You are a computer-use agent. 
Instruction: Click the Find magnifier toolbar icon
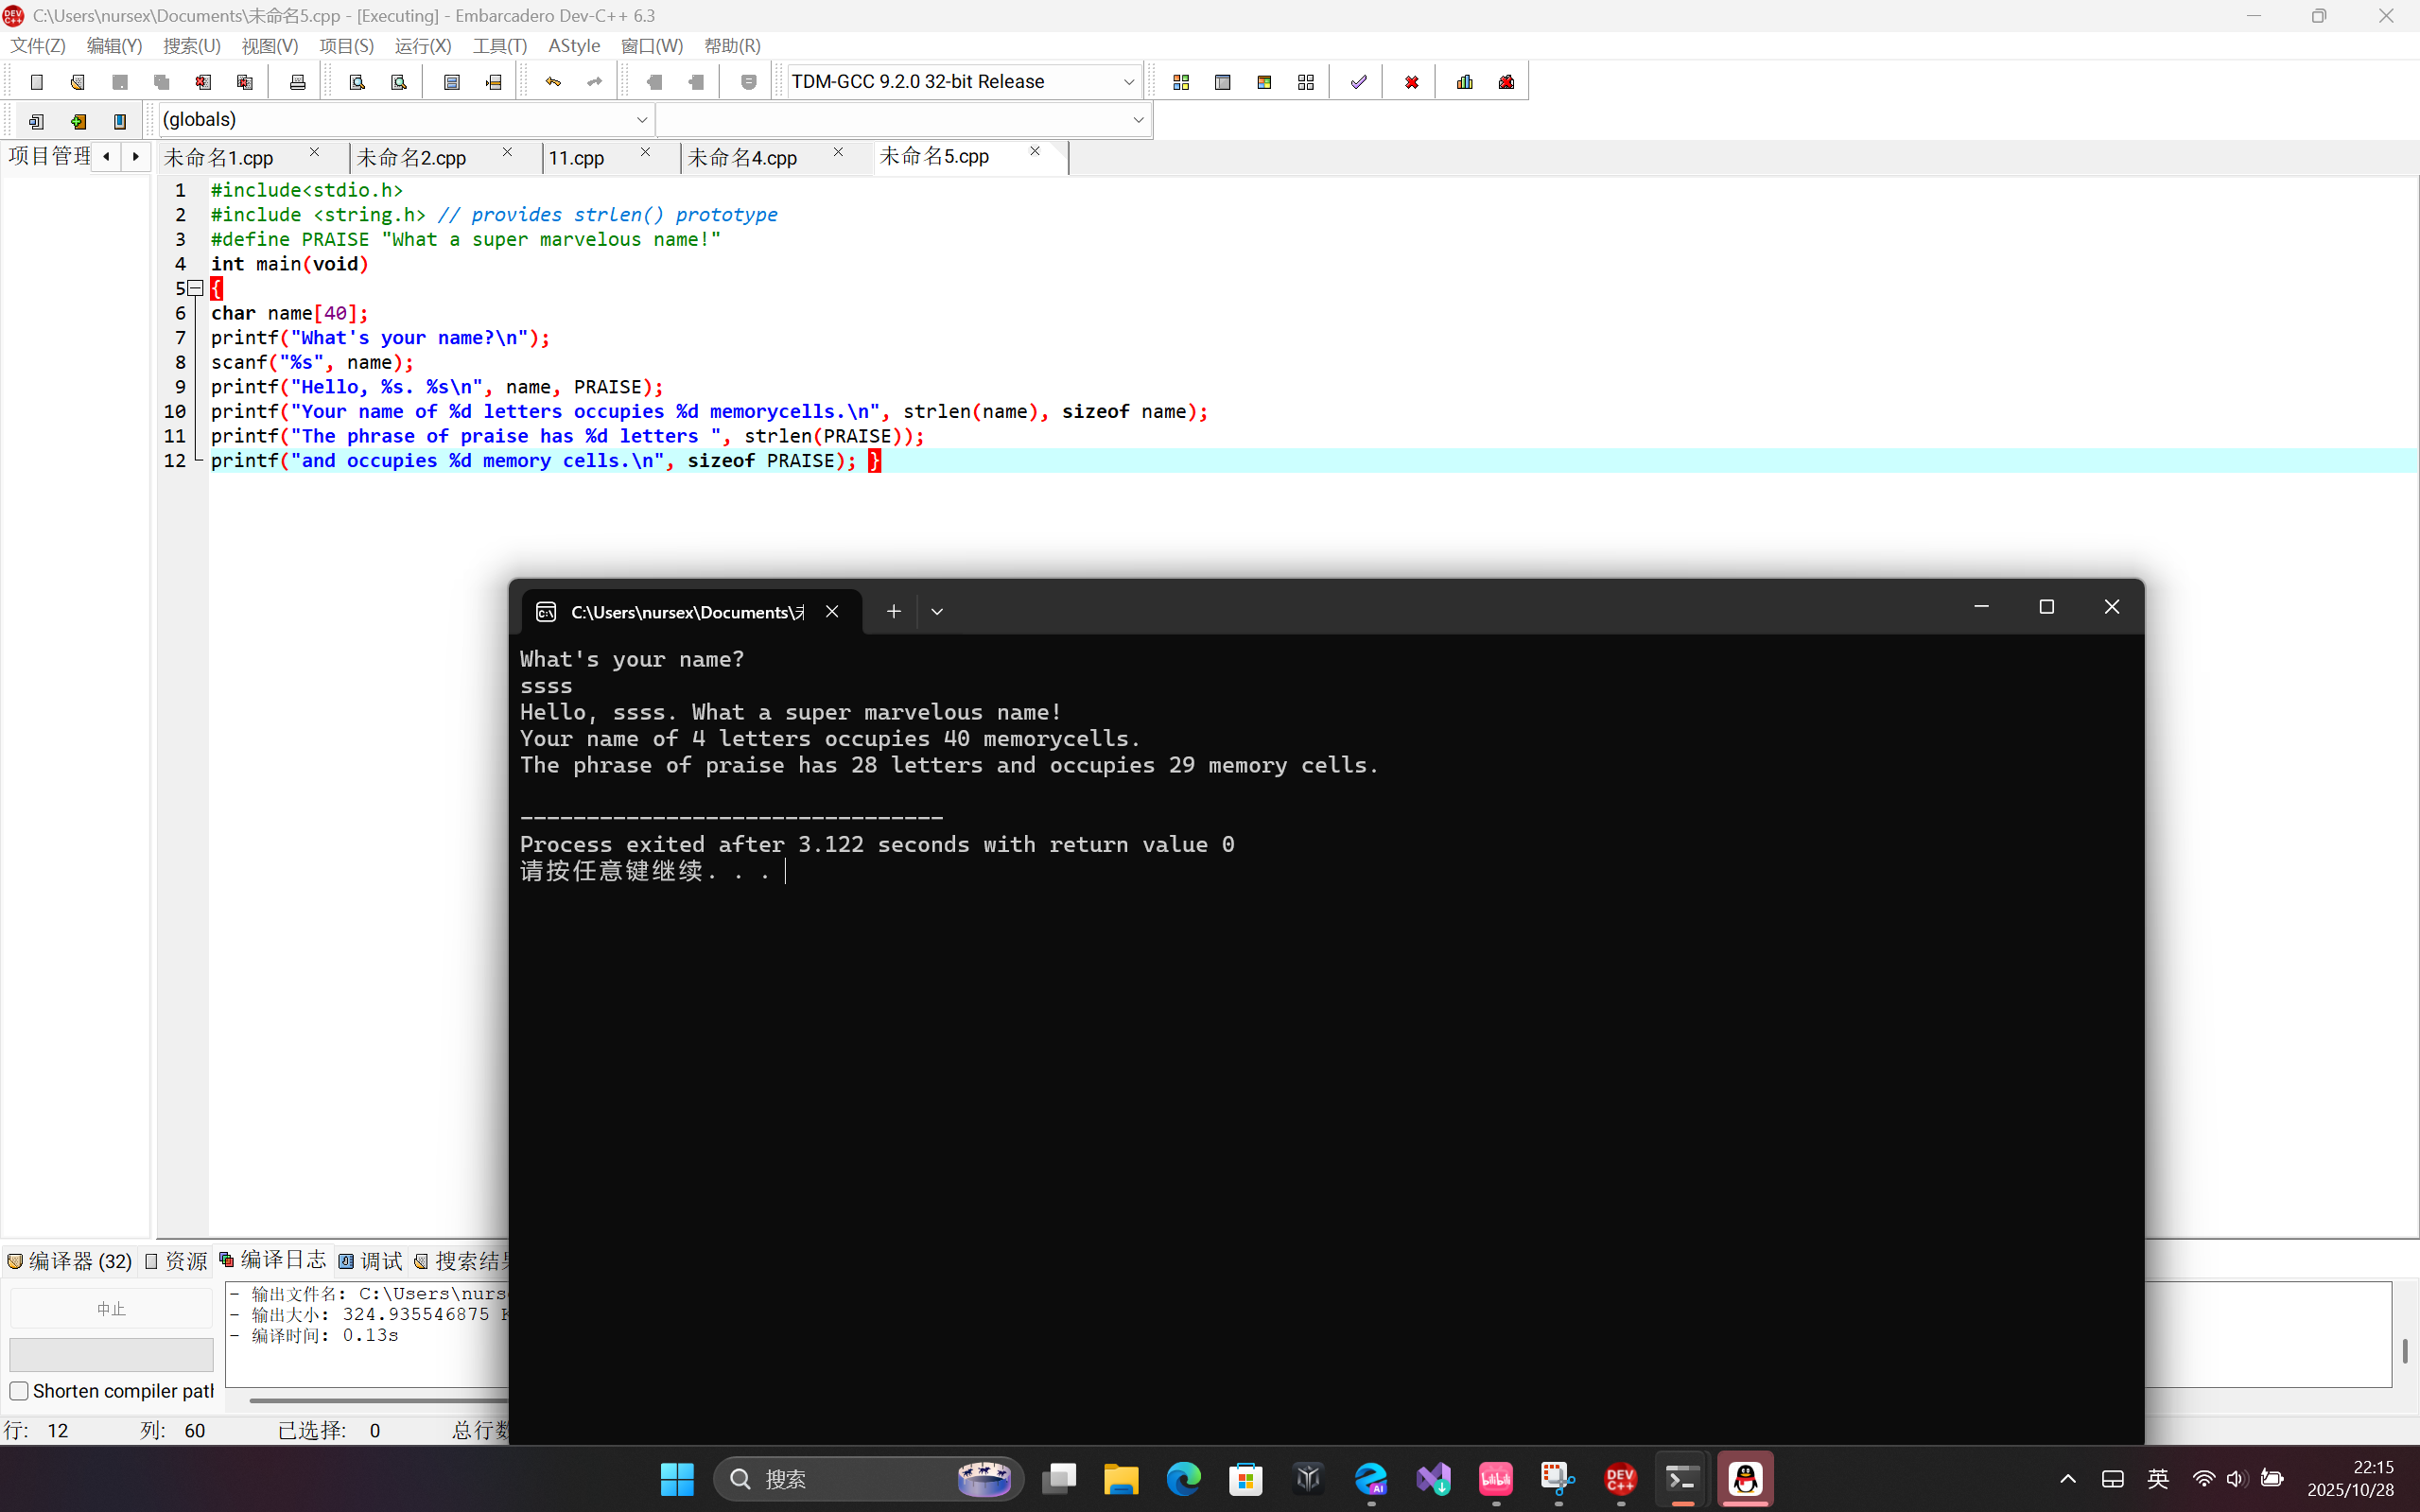pyautogui.click(x=357, y=82)
